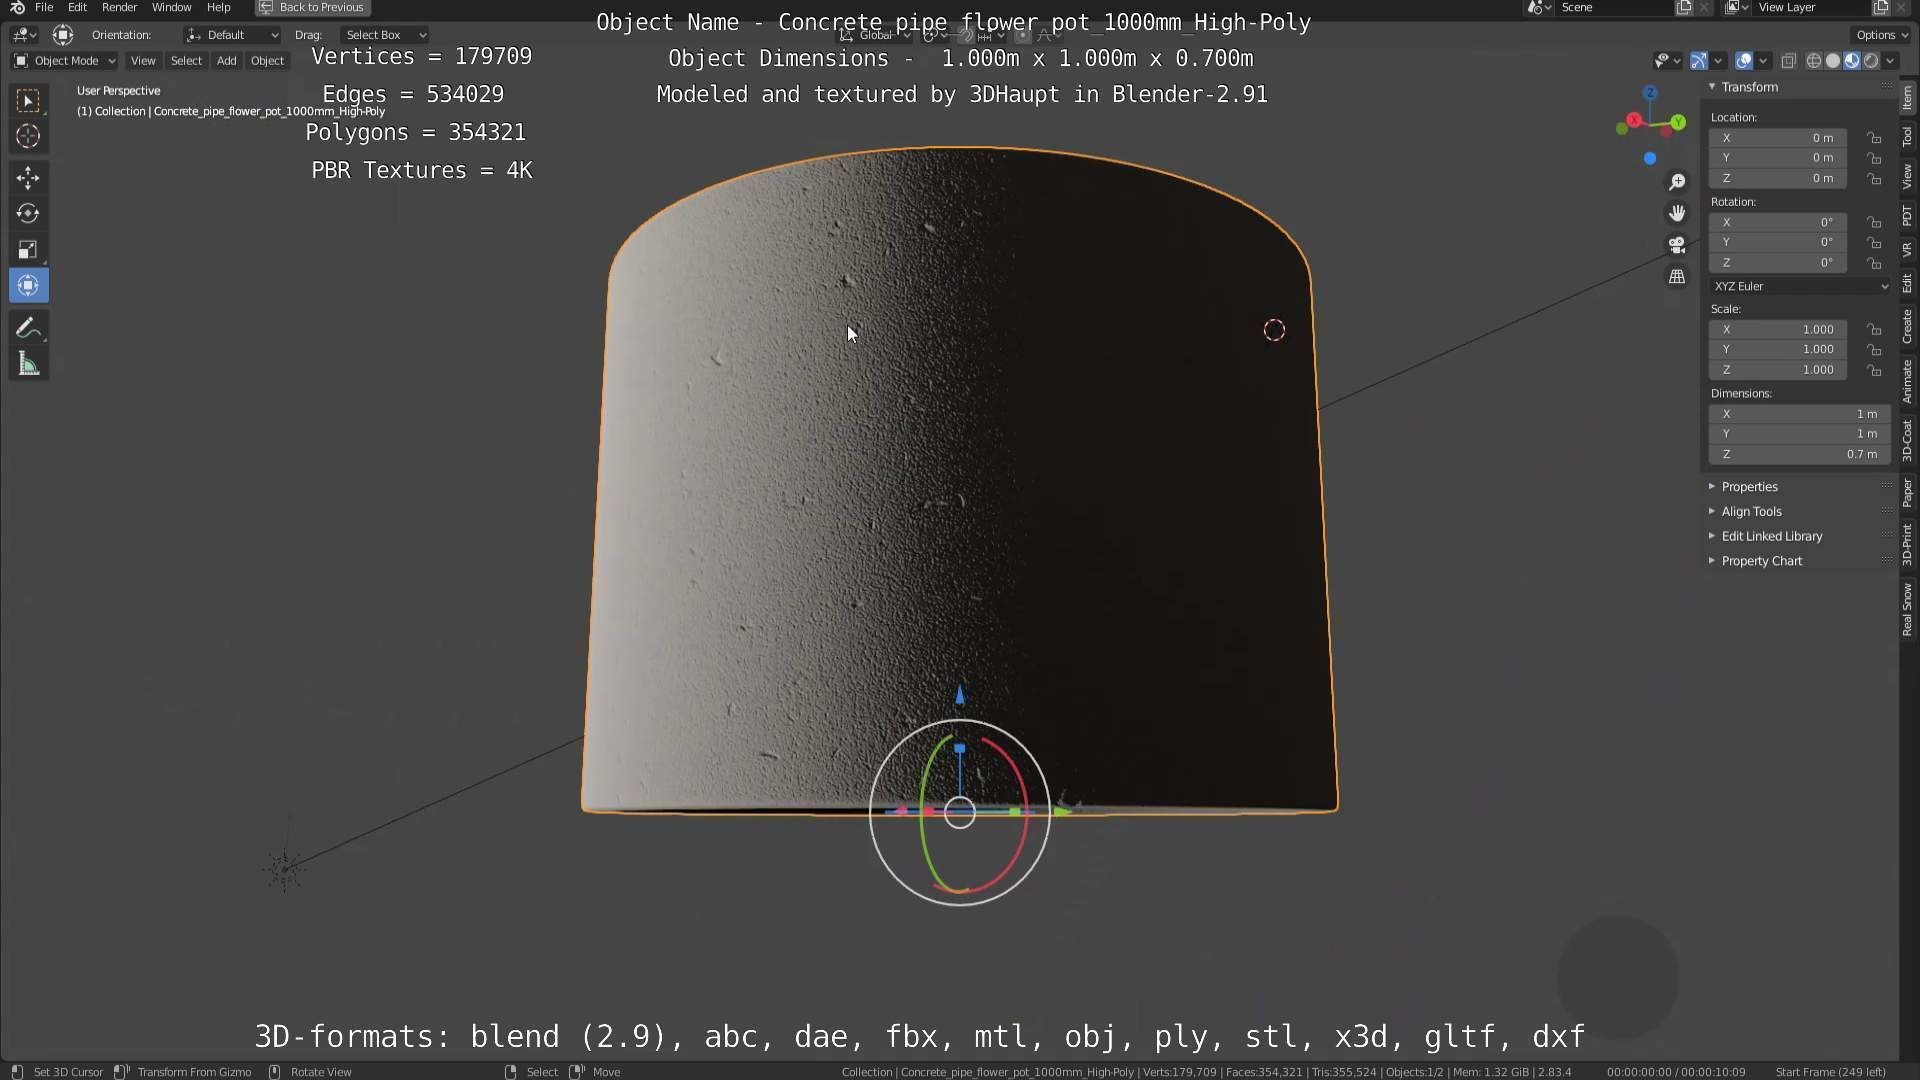Open the View Layer browse icon
The height and width of the screenshot is (1080, 1920).
(x=1737, y=7)
